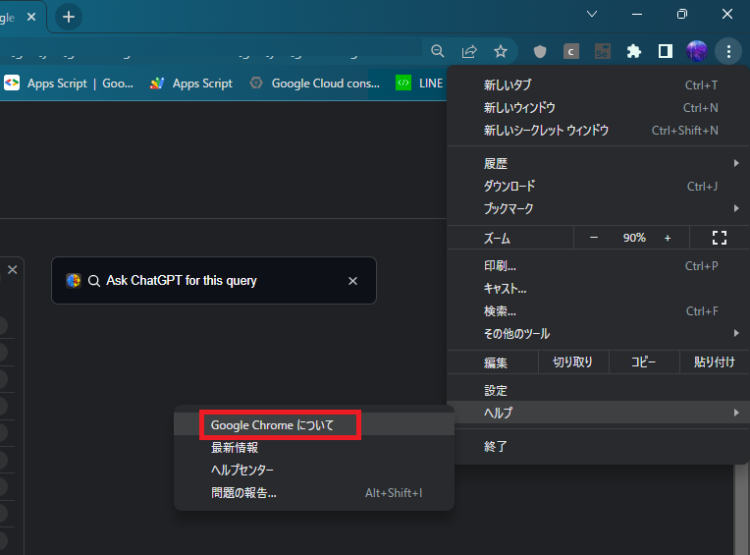Select 検索... menu item
750x555 pixels.
(x=598, y=311)
